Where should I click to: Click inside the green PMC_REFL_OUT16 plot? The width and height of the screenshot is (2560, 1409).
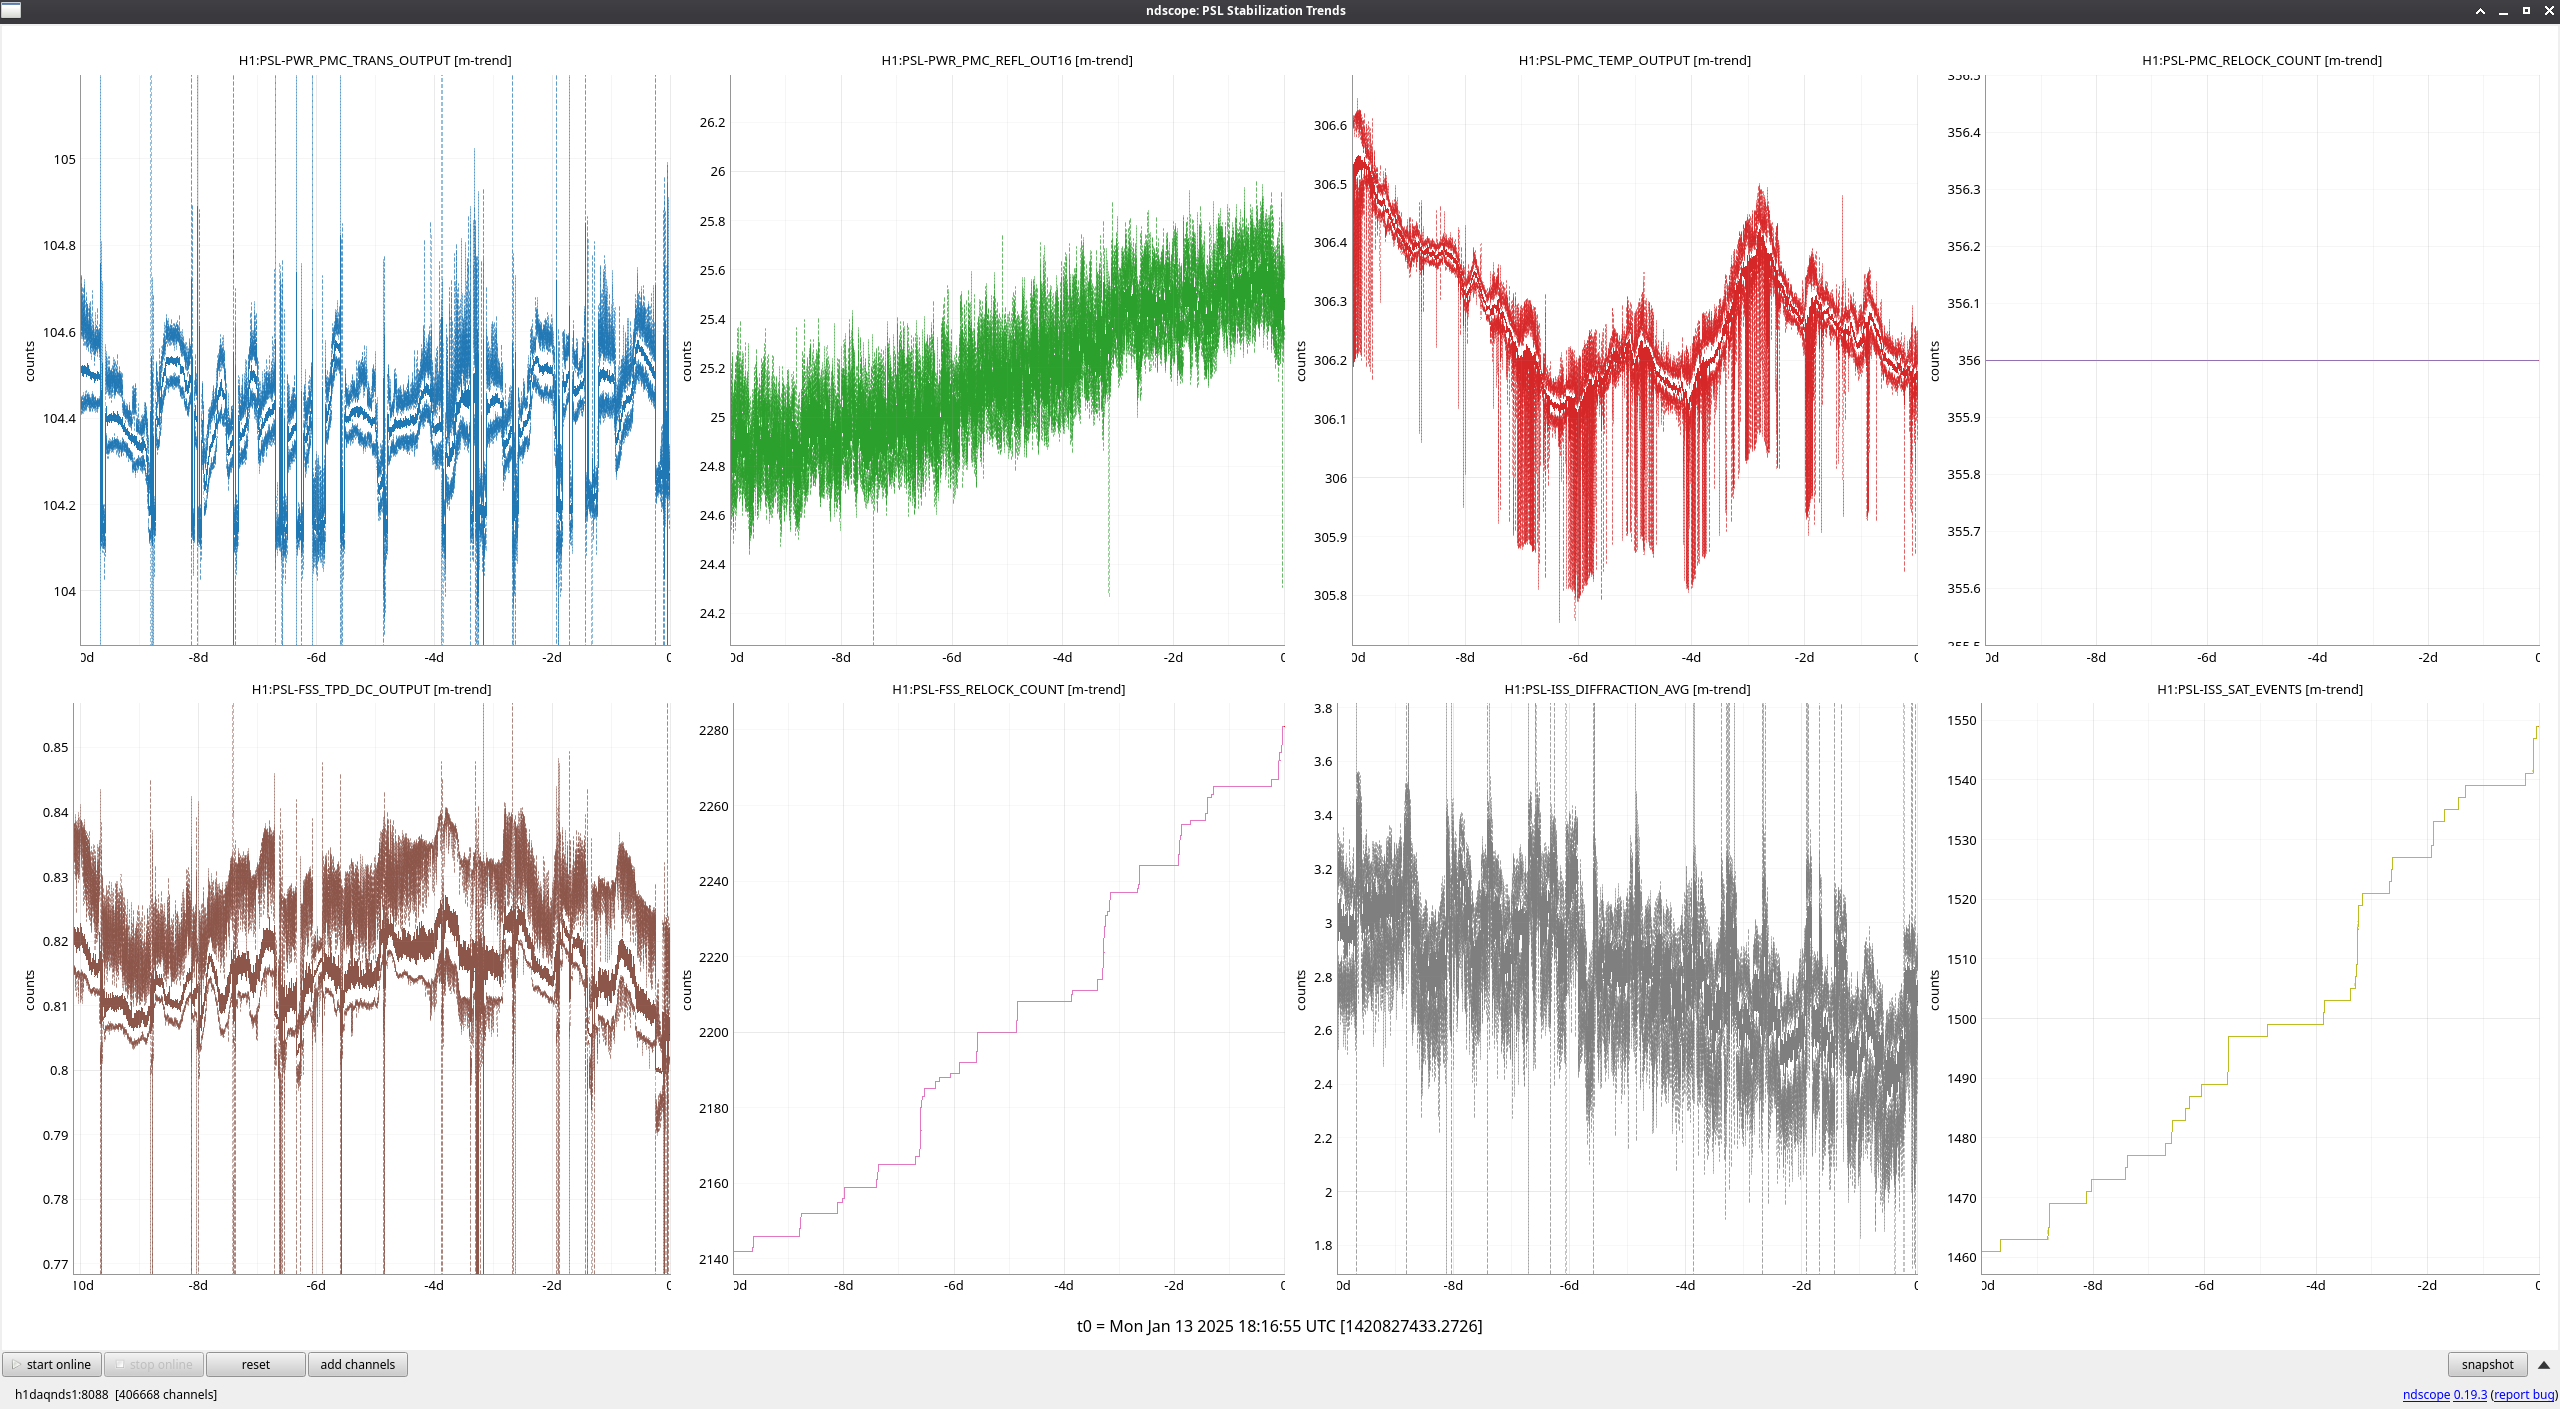tap(1007, 360)
